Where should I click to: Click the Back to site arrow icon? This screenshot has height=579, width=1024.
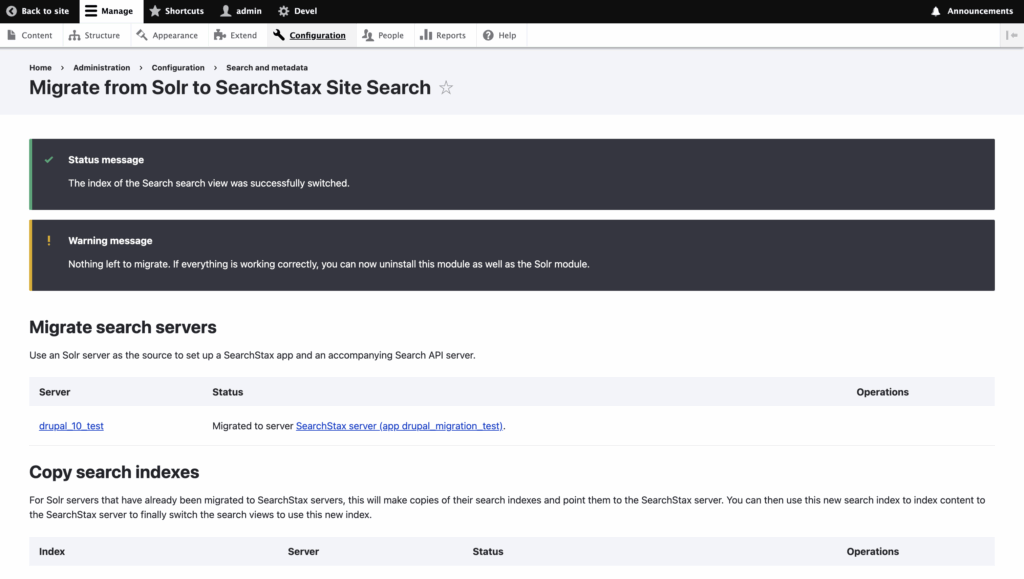click(x=11, y=11)
